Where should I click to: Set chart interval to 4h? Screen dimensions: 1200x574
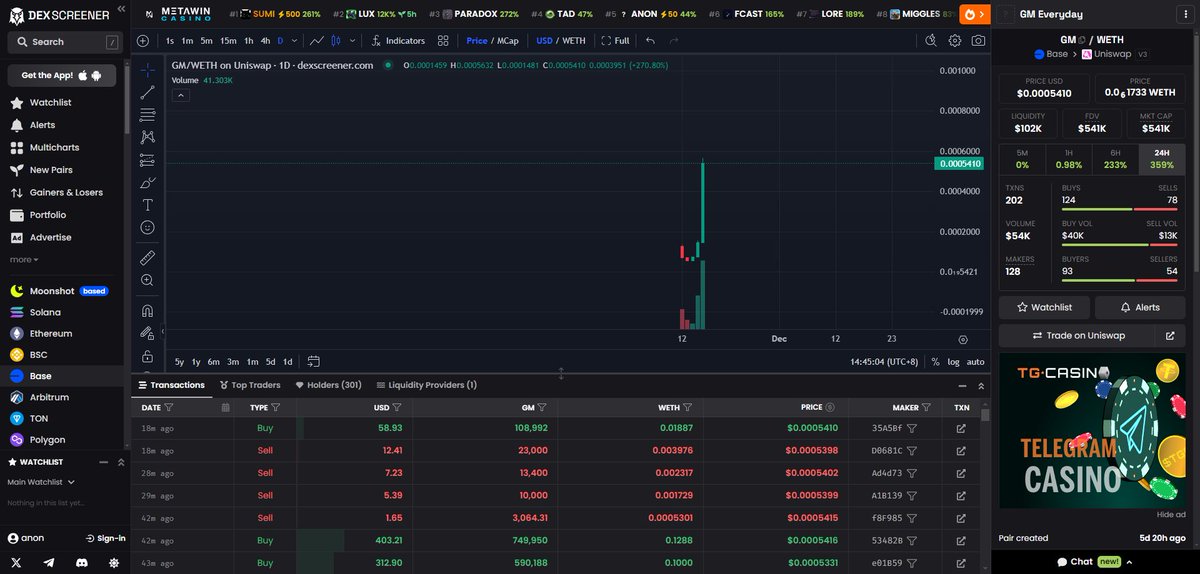point(265,41)
